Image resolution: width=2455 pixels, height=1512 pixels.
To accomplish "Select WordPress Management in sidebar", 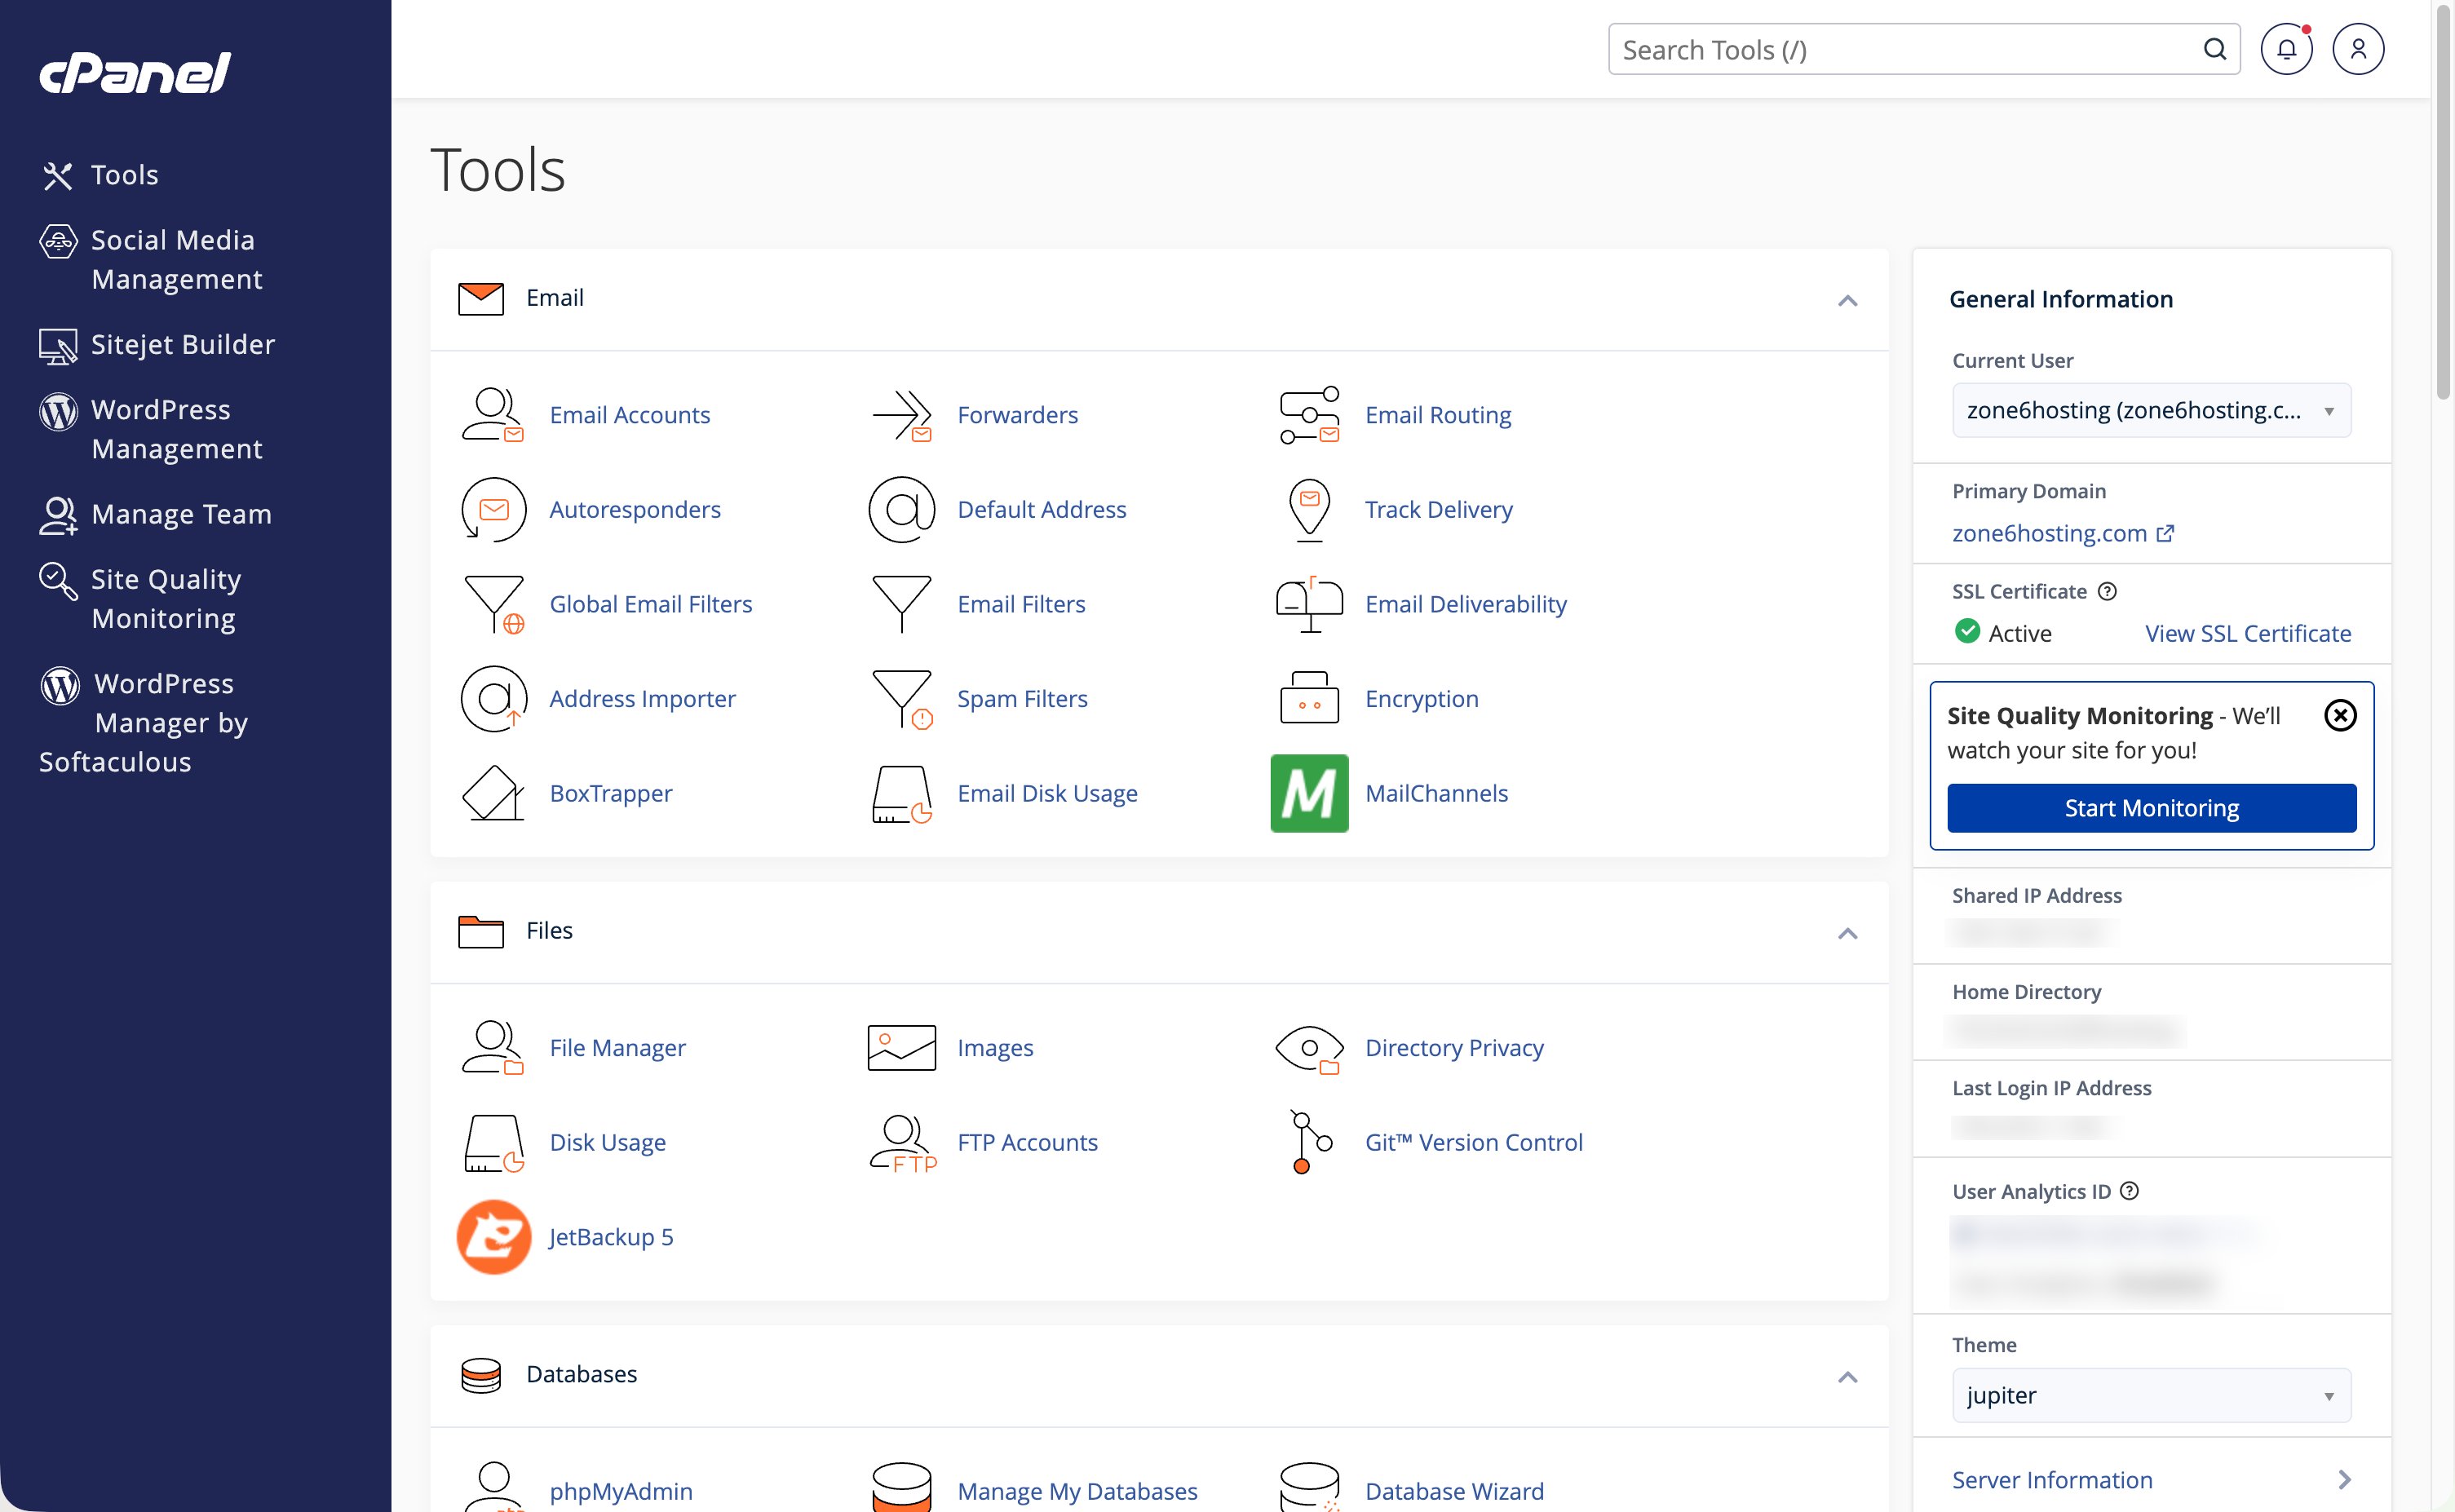I will click(x=150, y=429).
